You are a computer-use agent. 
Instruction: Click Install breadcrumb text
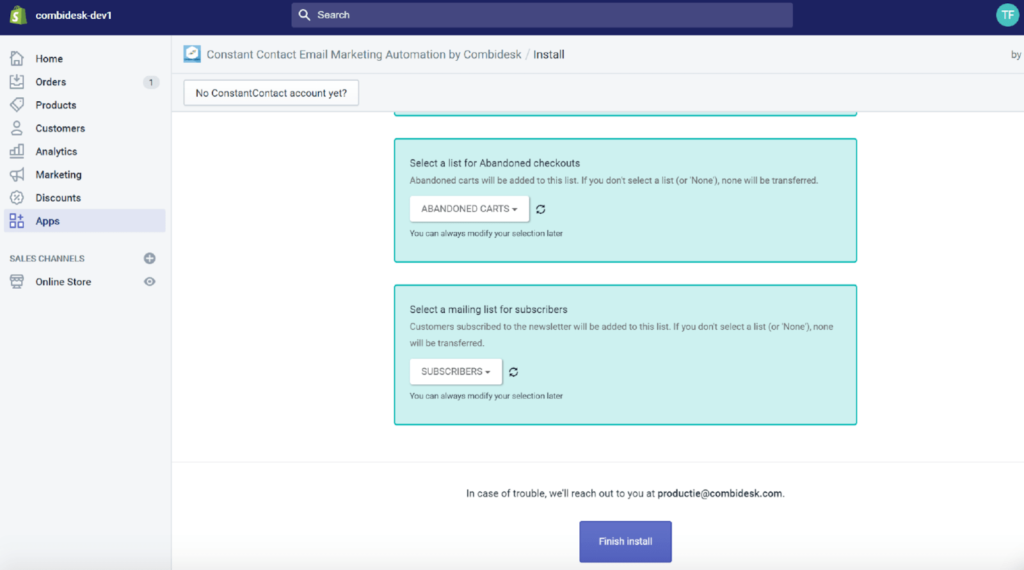click(549, 55)
